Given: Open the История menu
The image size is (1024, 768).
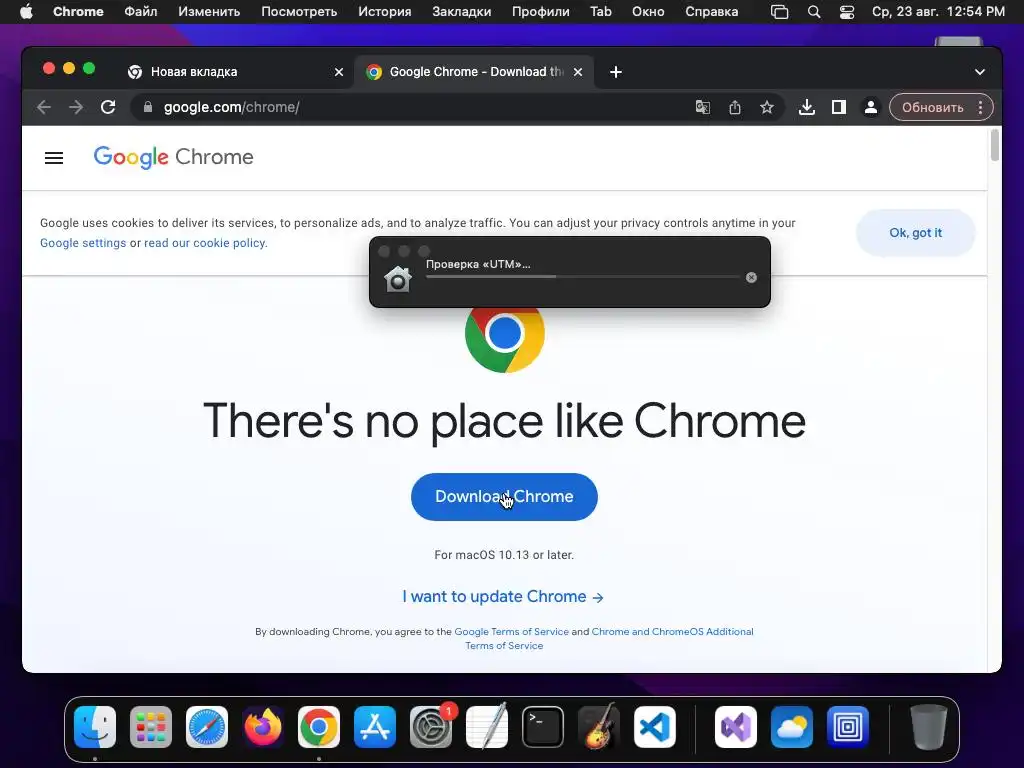Looking at the screenshot, I should 385,12.
